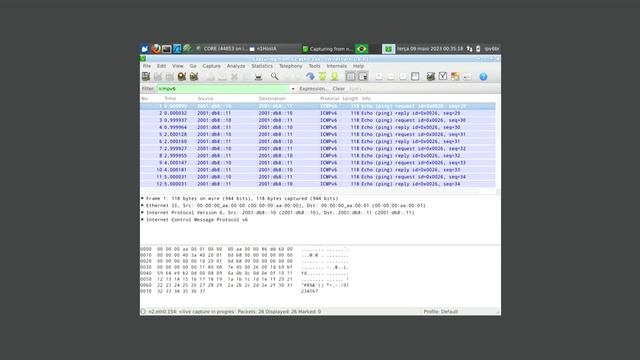Expand the Ethernet II details
The image size is (640, 360).
[x=142, y=205]
